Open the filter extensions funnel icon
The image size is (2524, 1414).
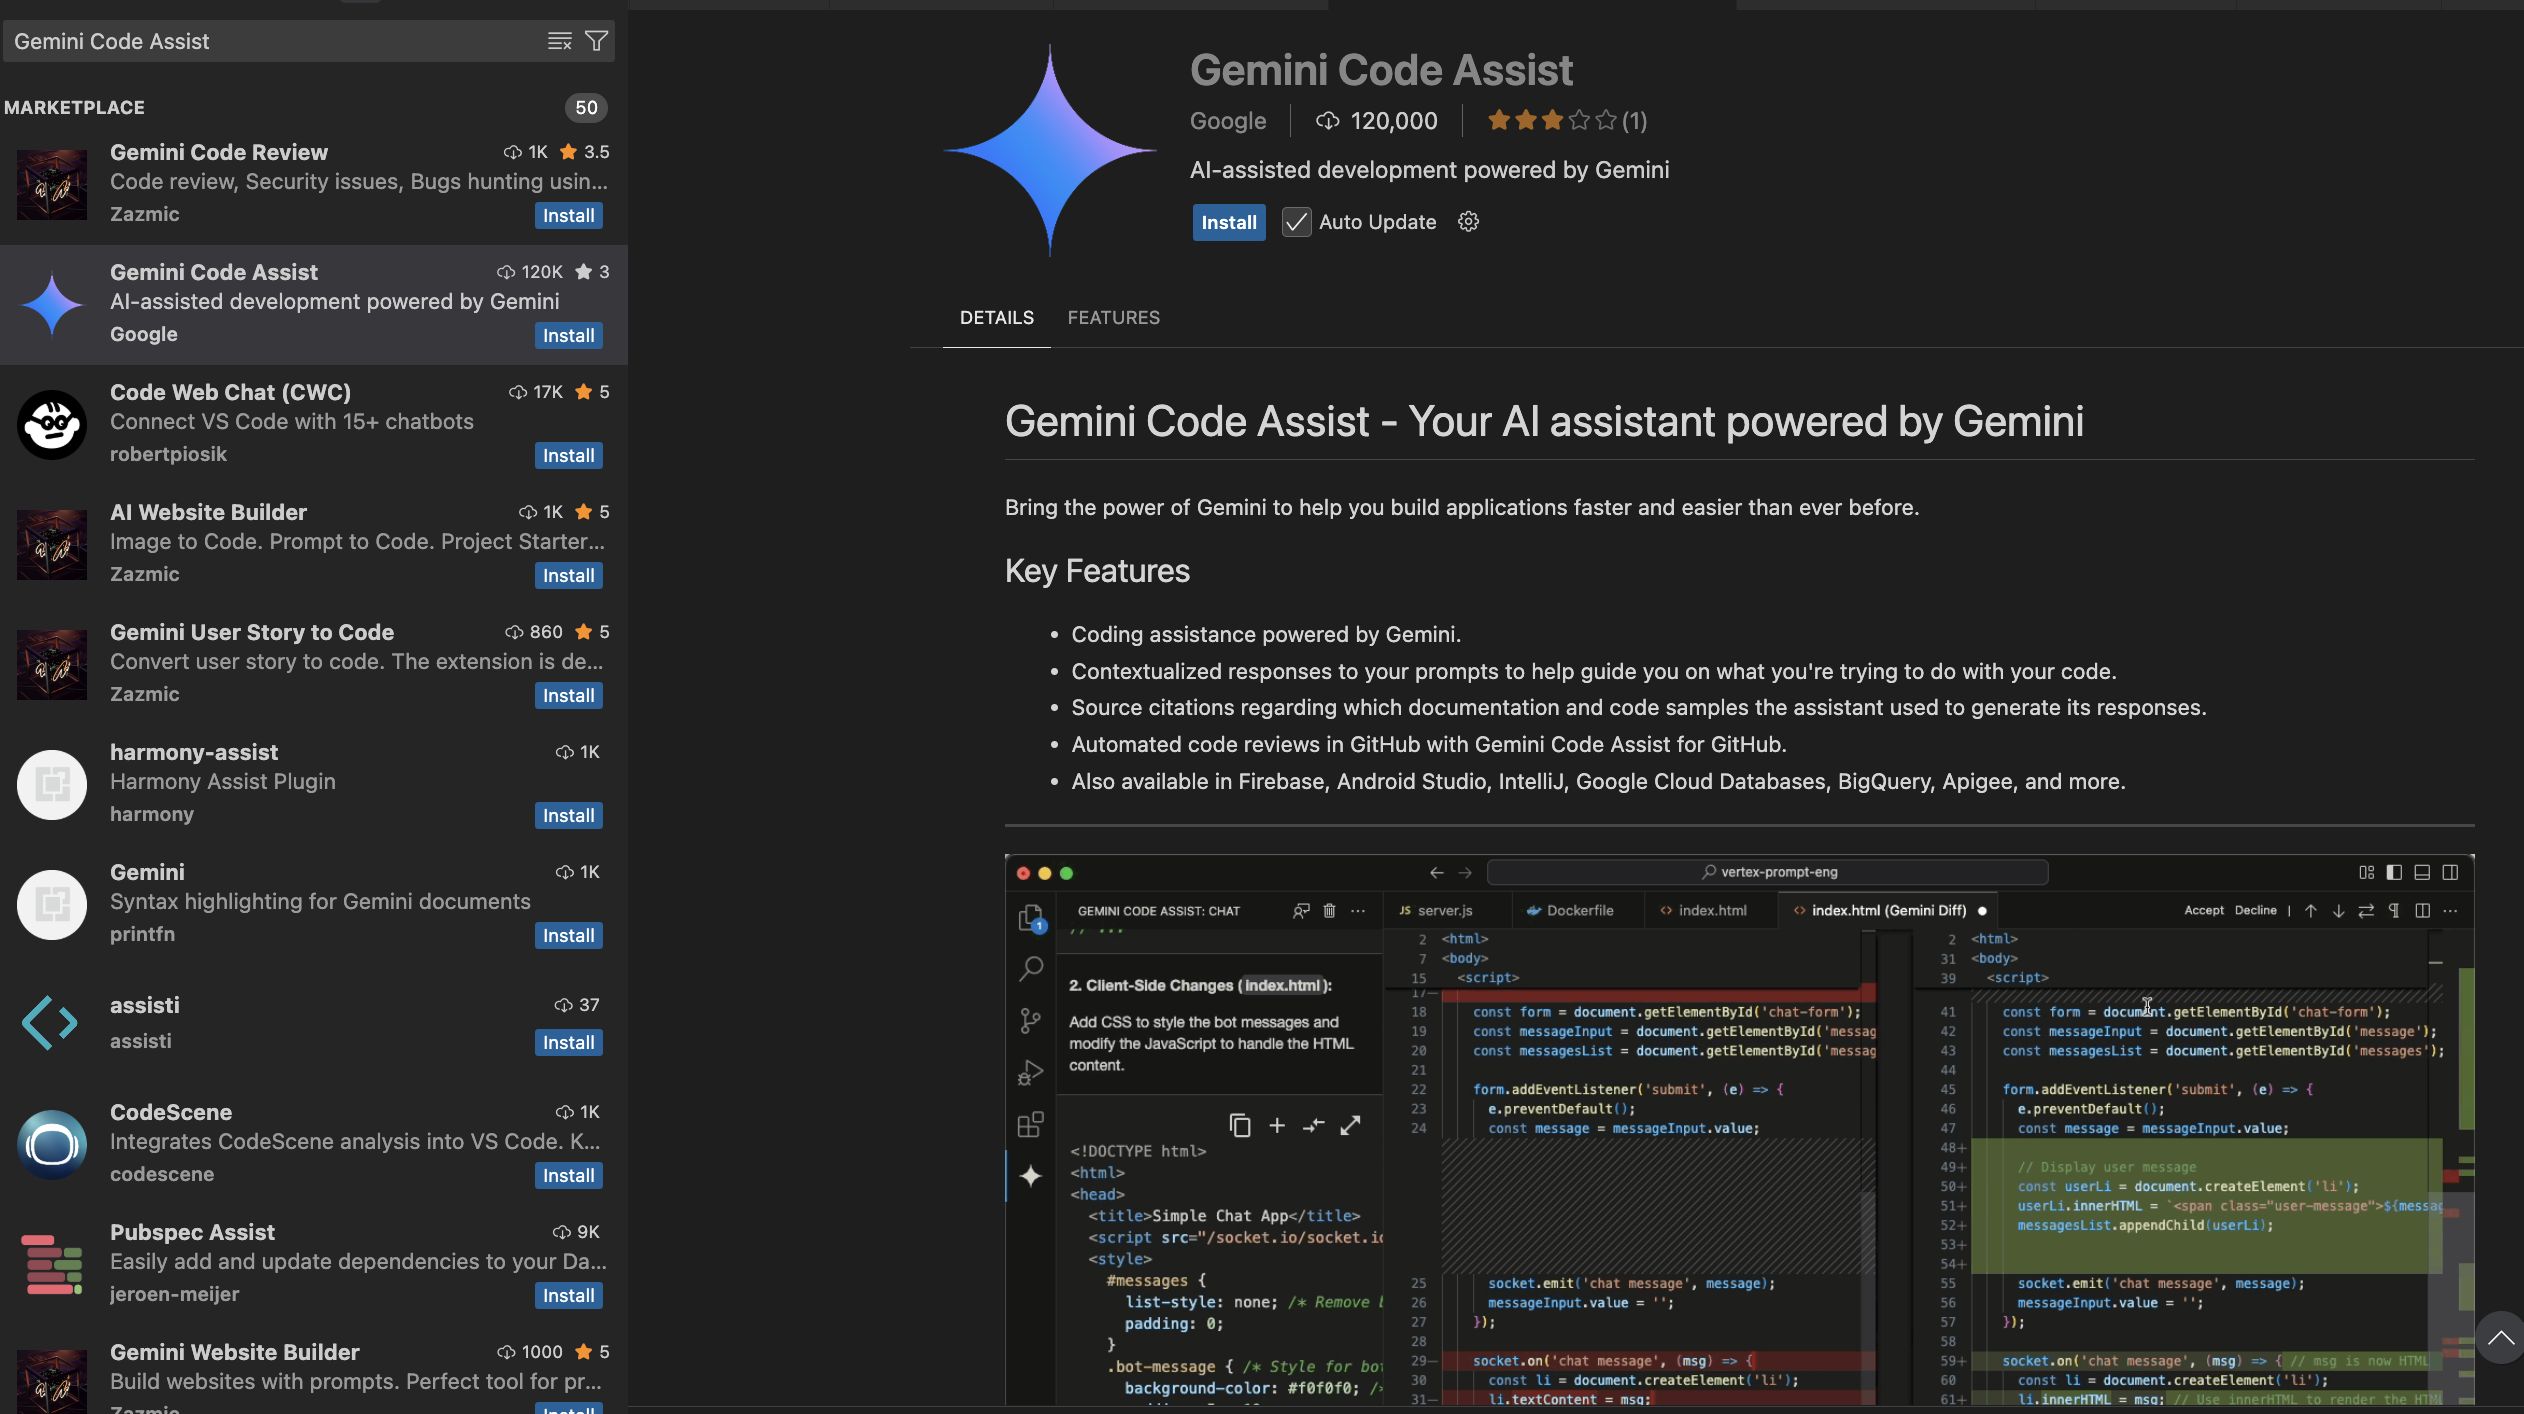coord(596,41)
